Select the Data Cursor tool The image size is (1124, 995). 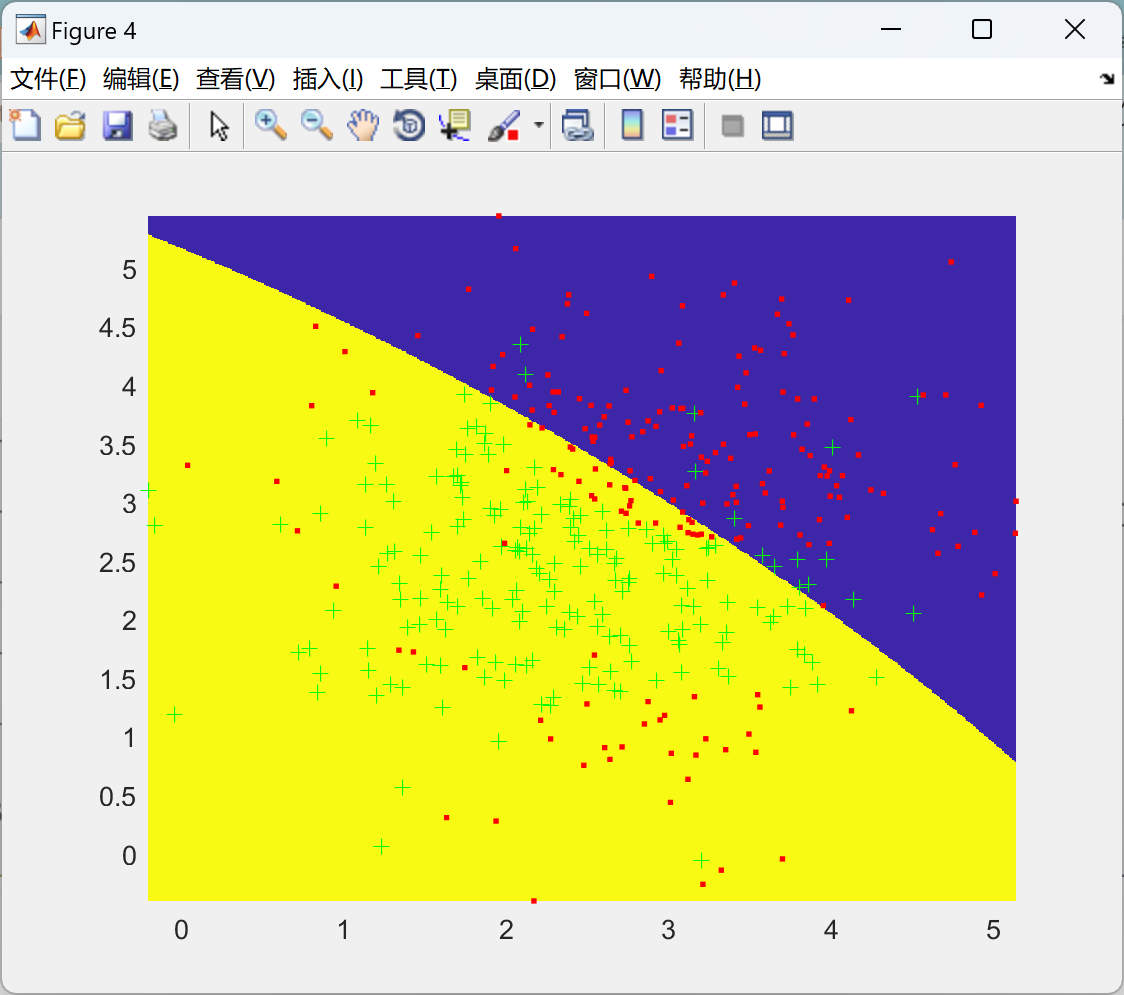tap(455, 125)
